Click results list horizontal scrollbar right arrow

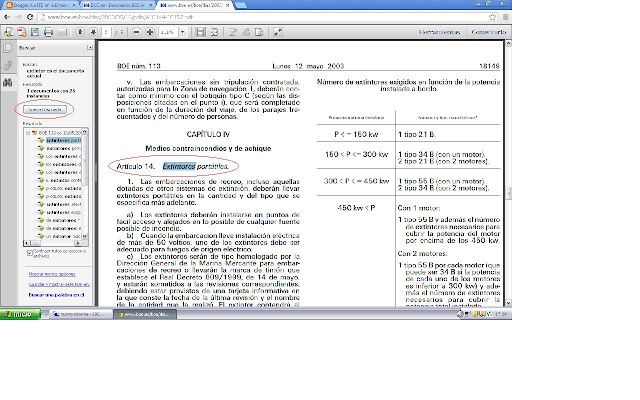click(x=78, y=243)
